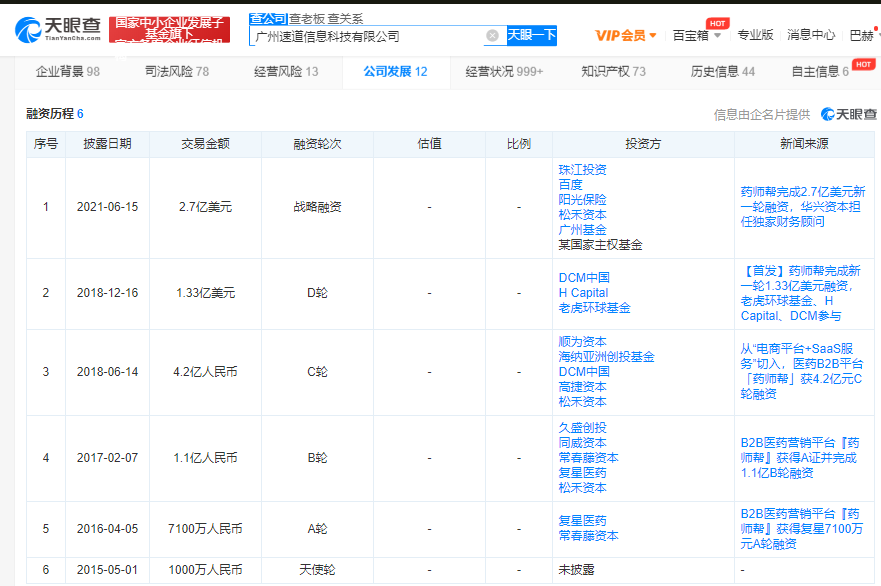Open 专业版 link
Image resolution: width=881 pixels, height=586 pixels.
point(755,35)
